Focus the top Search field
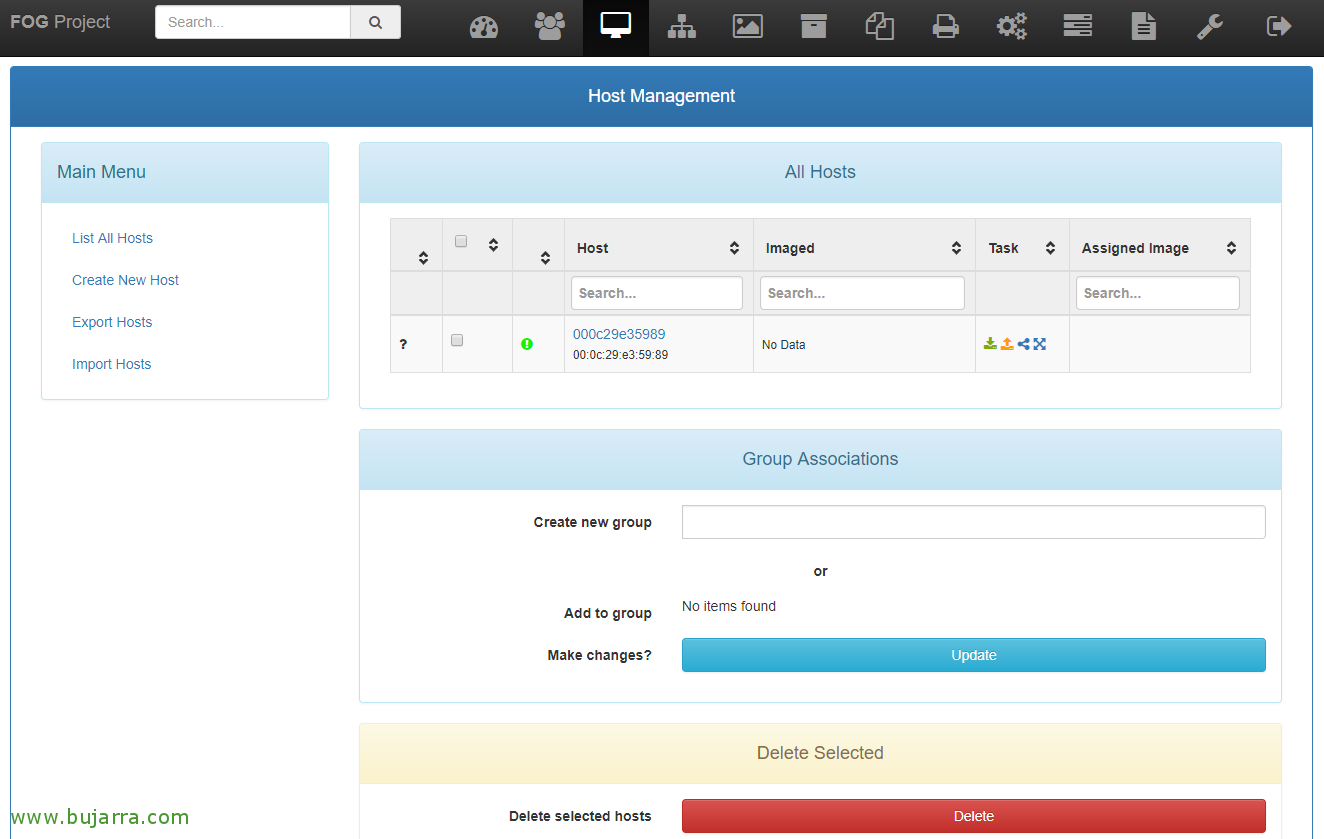The width and height of the screenshot is (1324, 839). (x=253, y=22)
